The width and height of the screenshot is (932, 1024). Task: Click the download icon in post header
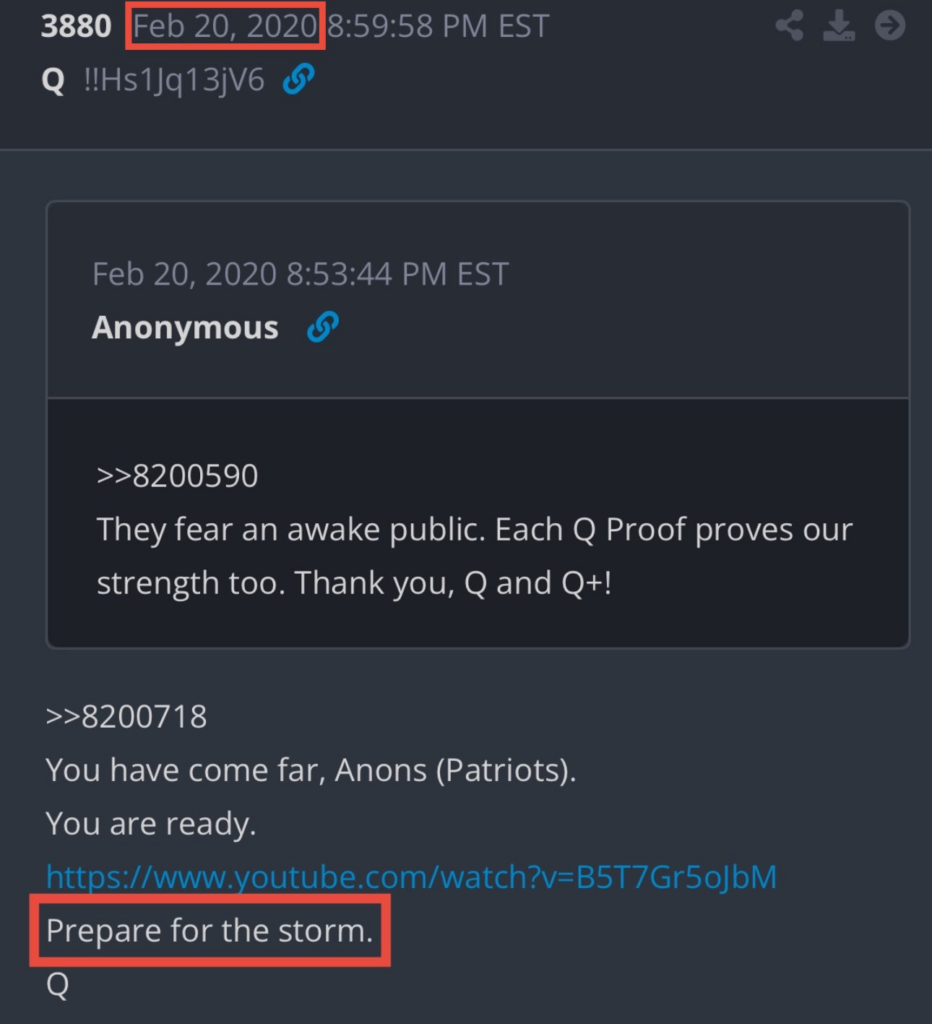(x=840, y=26)
